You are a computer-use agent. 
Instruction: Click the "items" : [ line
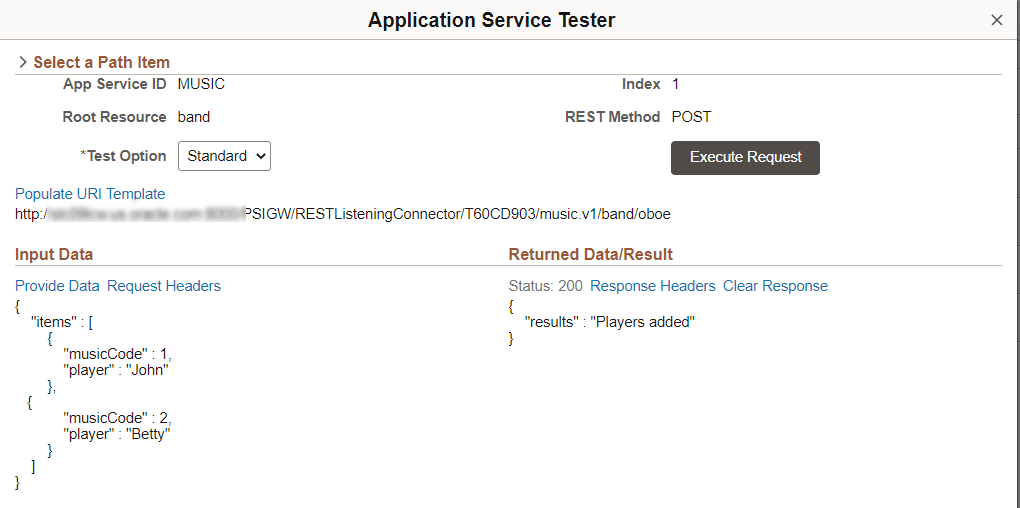click(62, 321)
